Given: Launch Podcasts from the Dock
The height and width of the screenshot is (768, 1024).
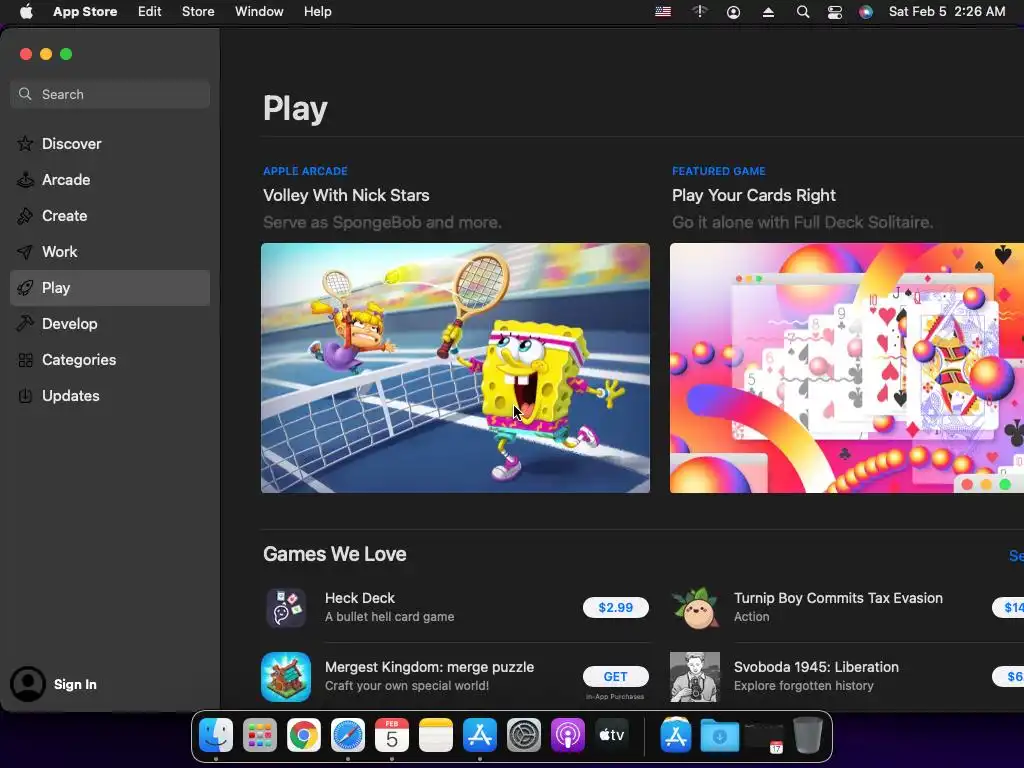Looking at the screenshot, I should pyautogui.click(x=568, y=736).
